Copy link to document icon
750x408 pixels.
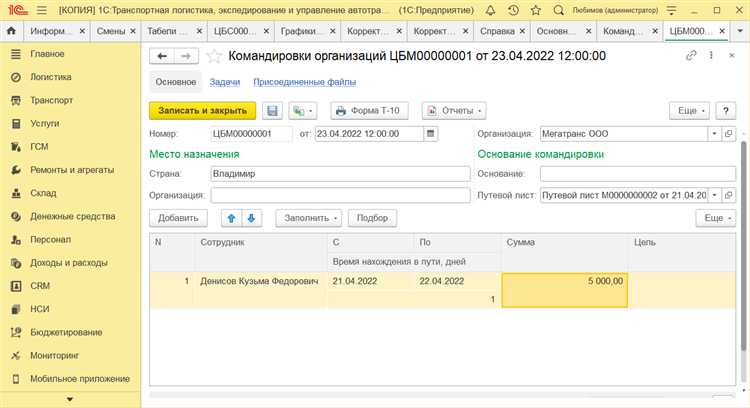(691, 55)
